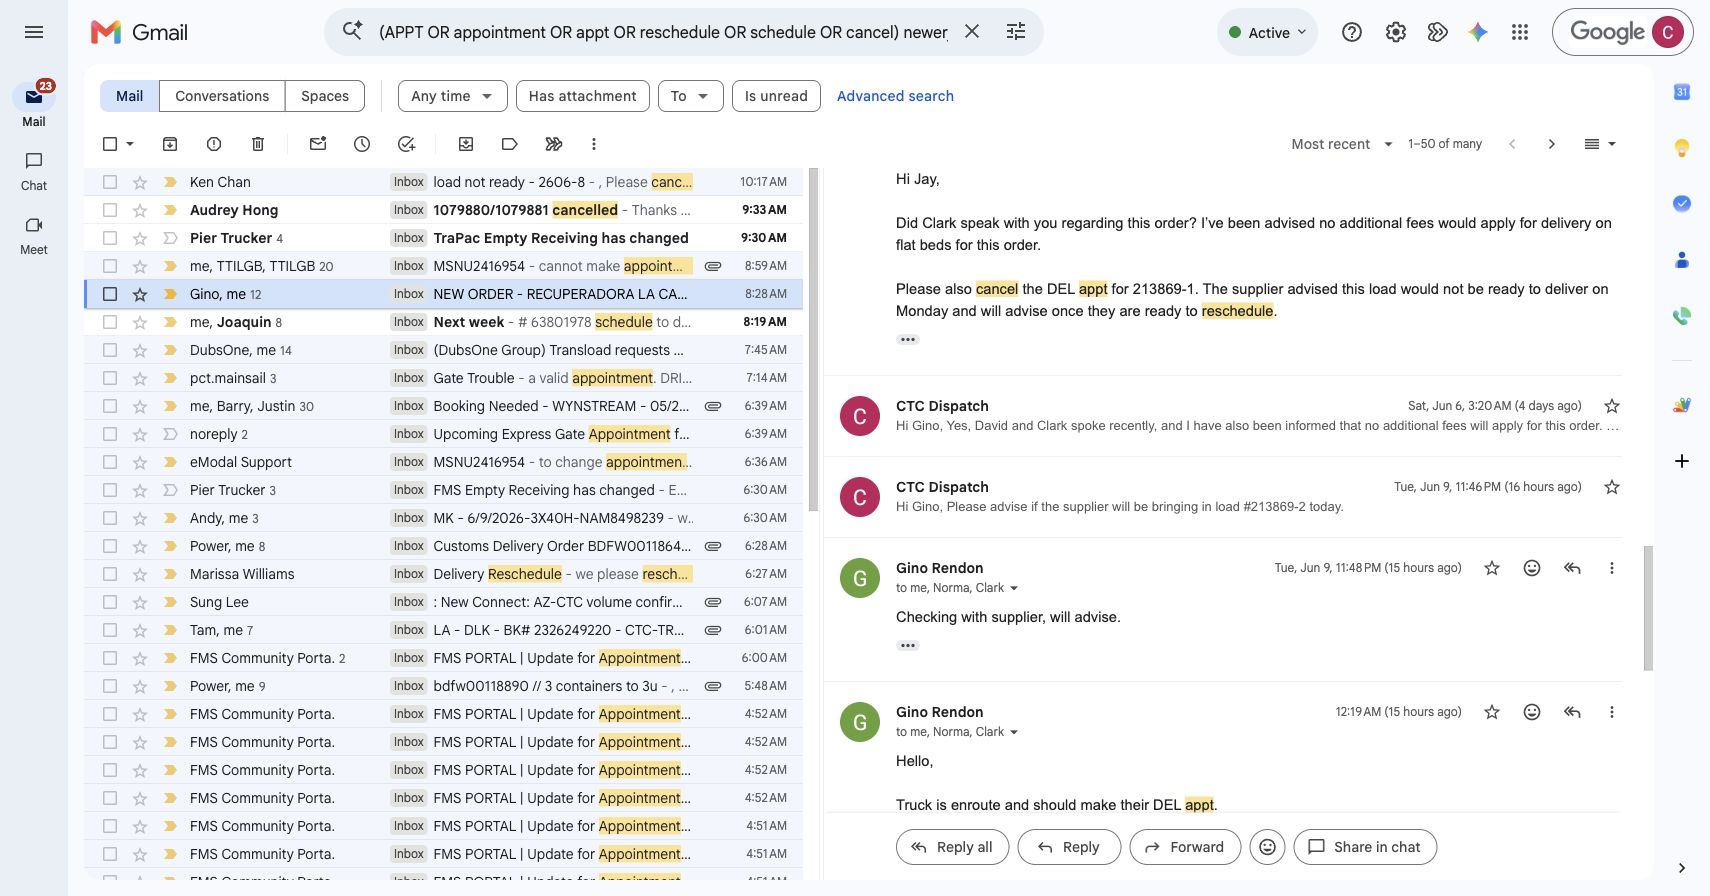Viewport: 1710px width, 896px height.
Task: Open the Mail section in sidebar
Action: click(34, 104)
